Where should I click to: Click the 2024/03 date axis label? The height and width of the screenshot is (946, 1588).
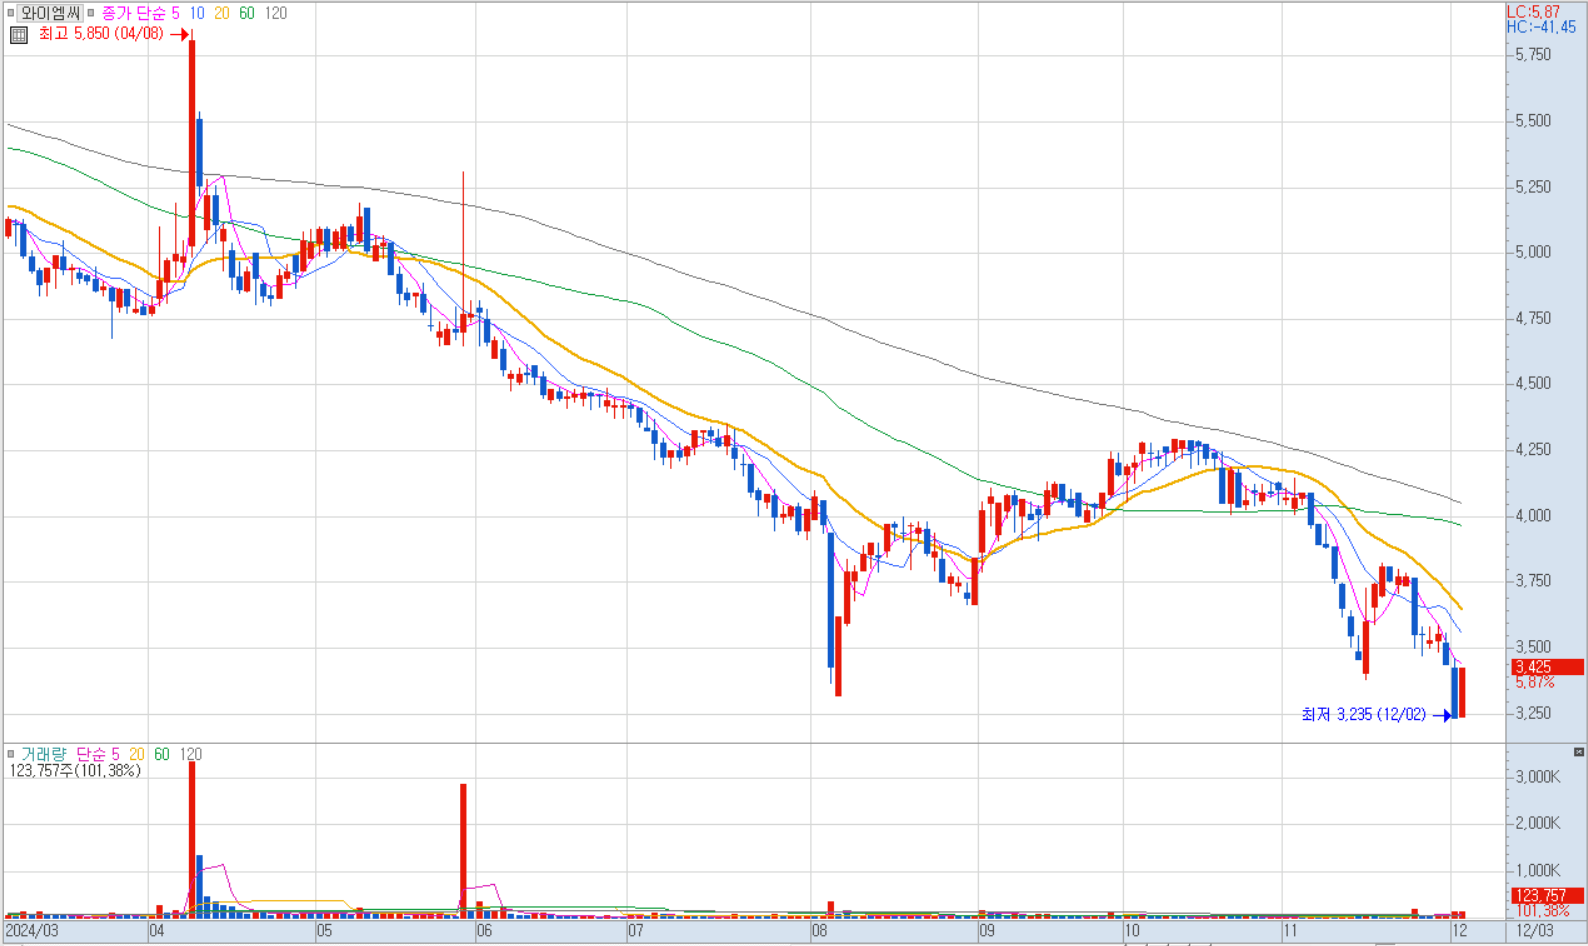click(x=32, y=931)
